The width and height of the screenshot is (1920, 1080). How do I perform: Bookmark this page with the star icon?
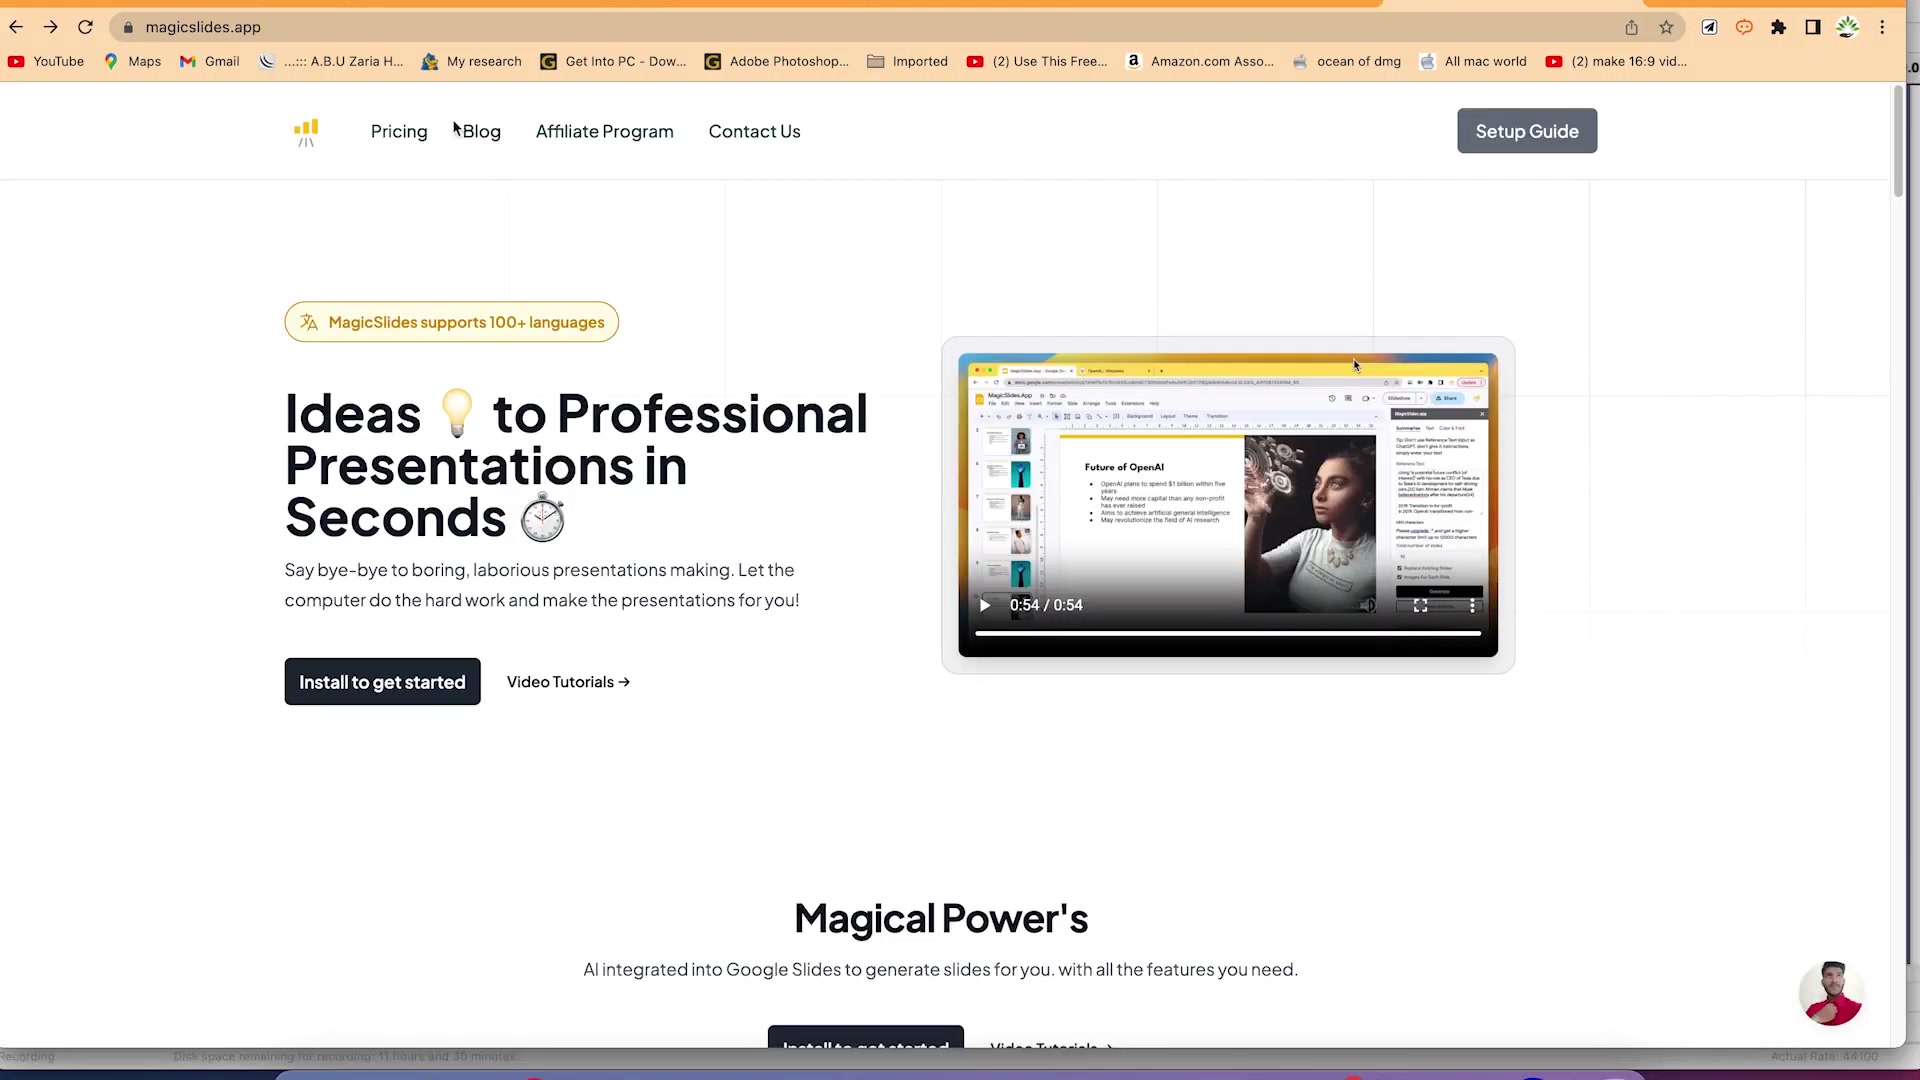tap(1666, 27)
